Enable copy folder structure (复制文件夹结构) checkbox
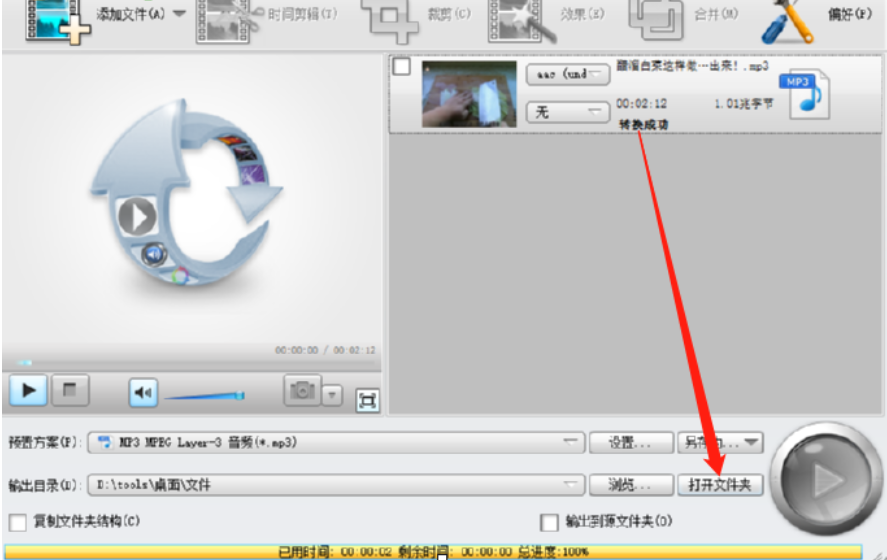Viewport: 887px width, 560px height. point(18,522)
